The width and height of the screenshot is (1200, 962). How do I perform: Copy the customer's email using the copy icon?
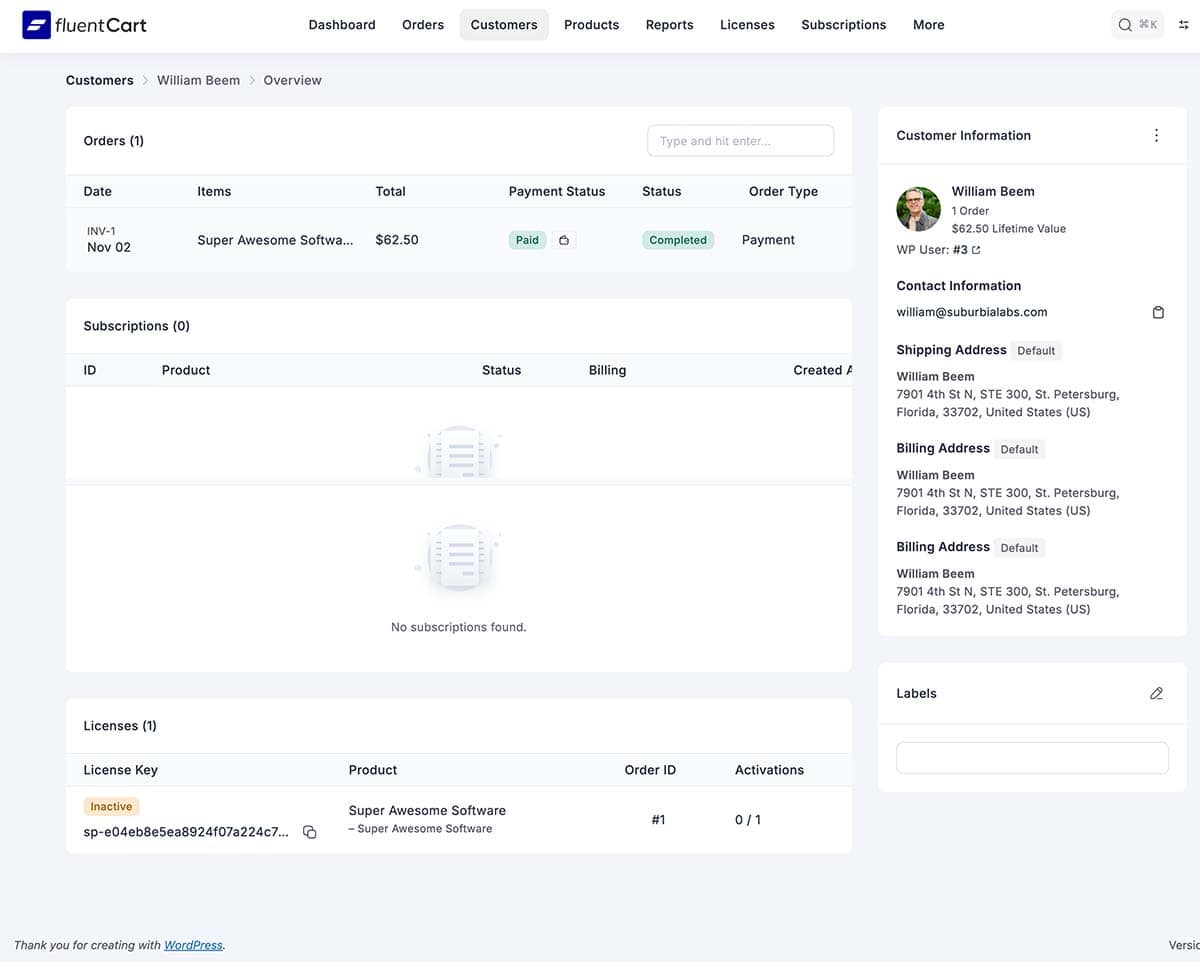1158,312
